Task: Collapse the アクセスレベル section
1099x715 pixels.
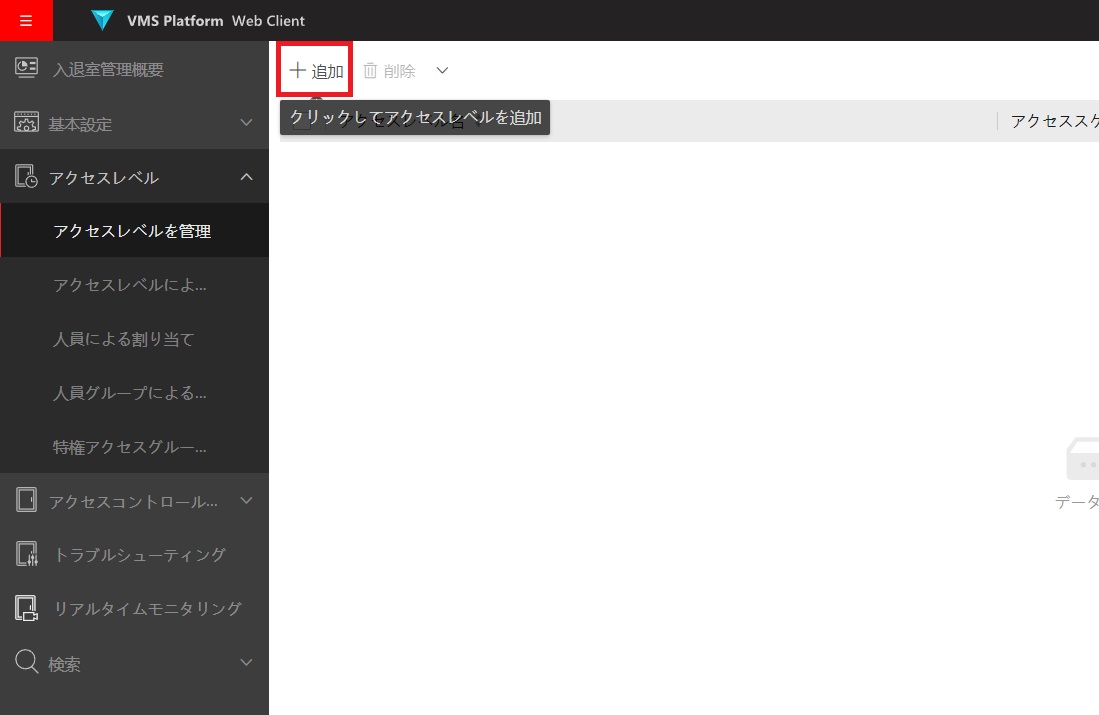Action: pos(246,176)
